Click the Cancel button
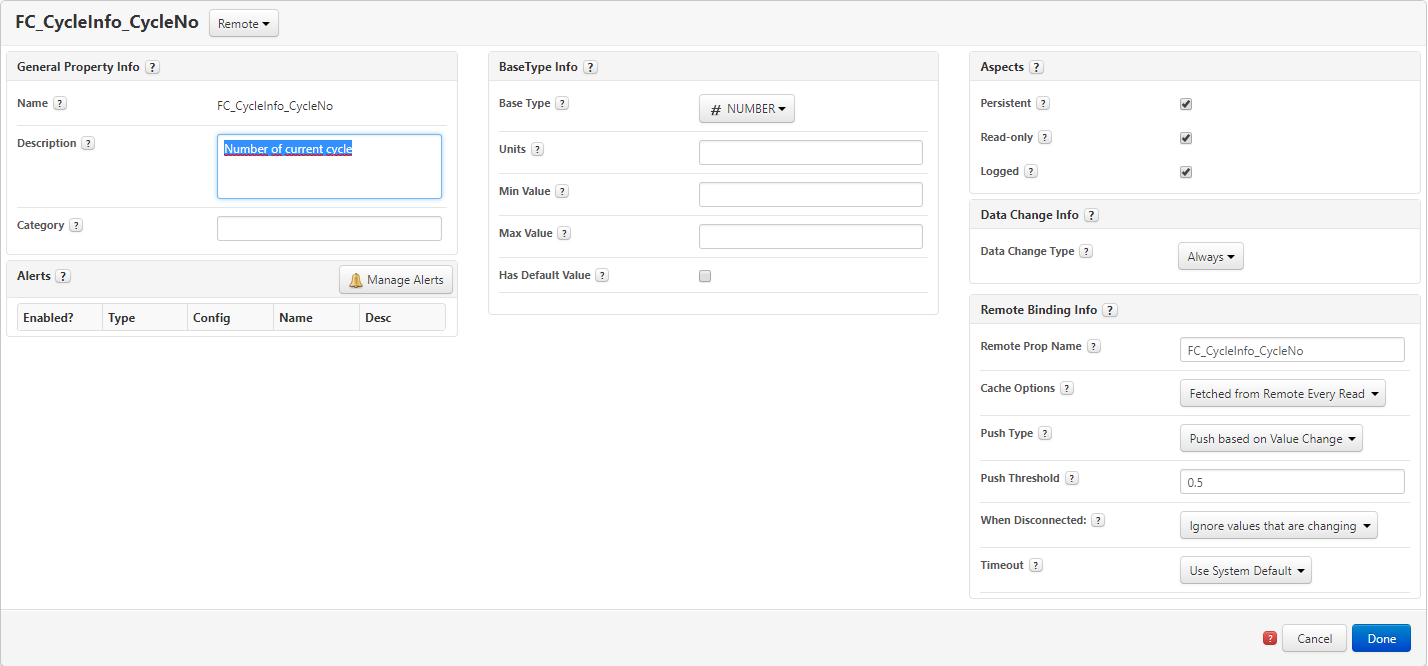The image size is (1428, 666). pyautogui.click(x=1314, y=638)
